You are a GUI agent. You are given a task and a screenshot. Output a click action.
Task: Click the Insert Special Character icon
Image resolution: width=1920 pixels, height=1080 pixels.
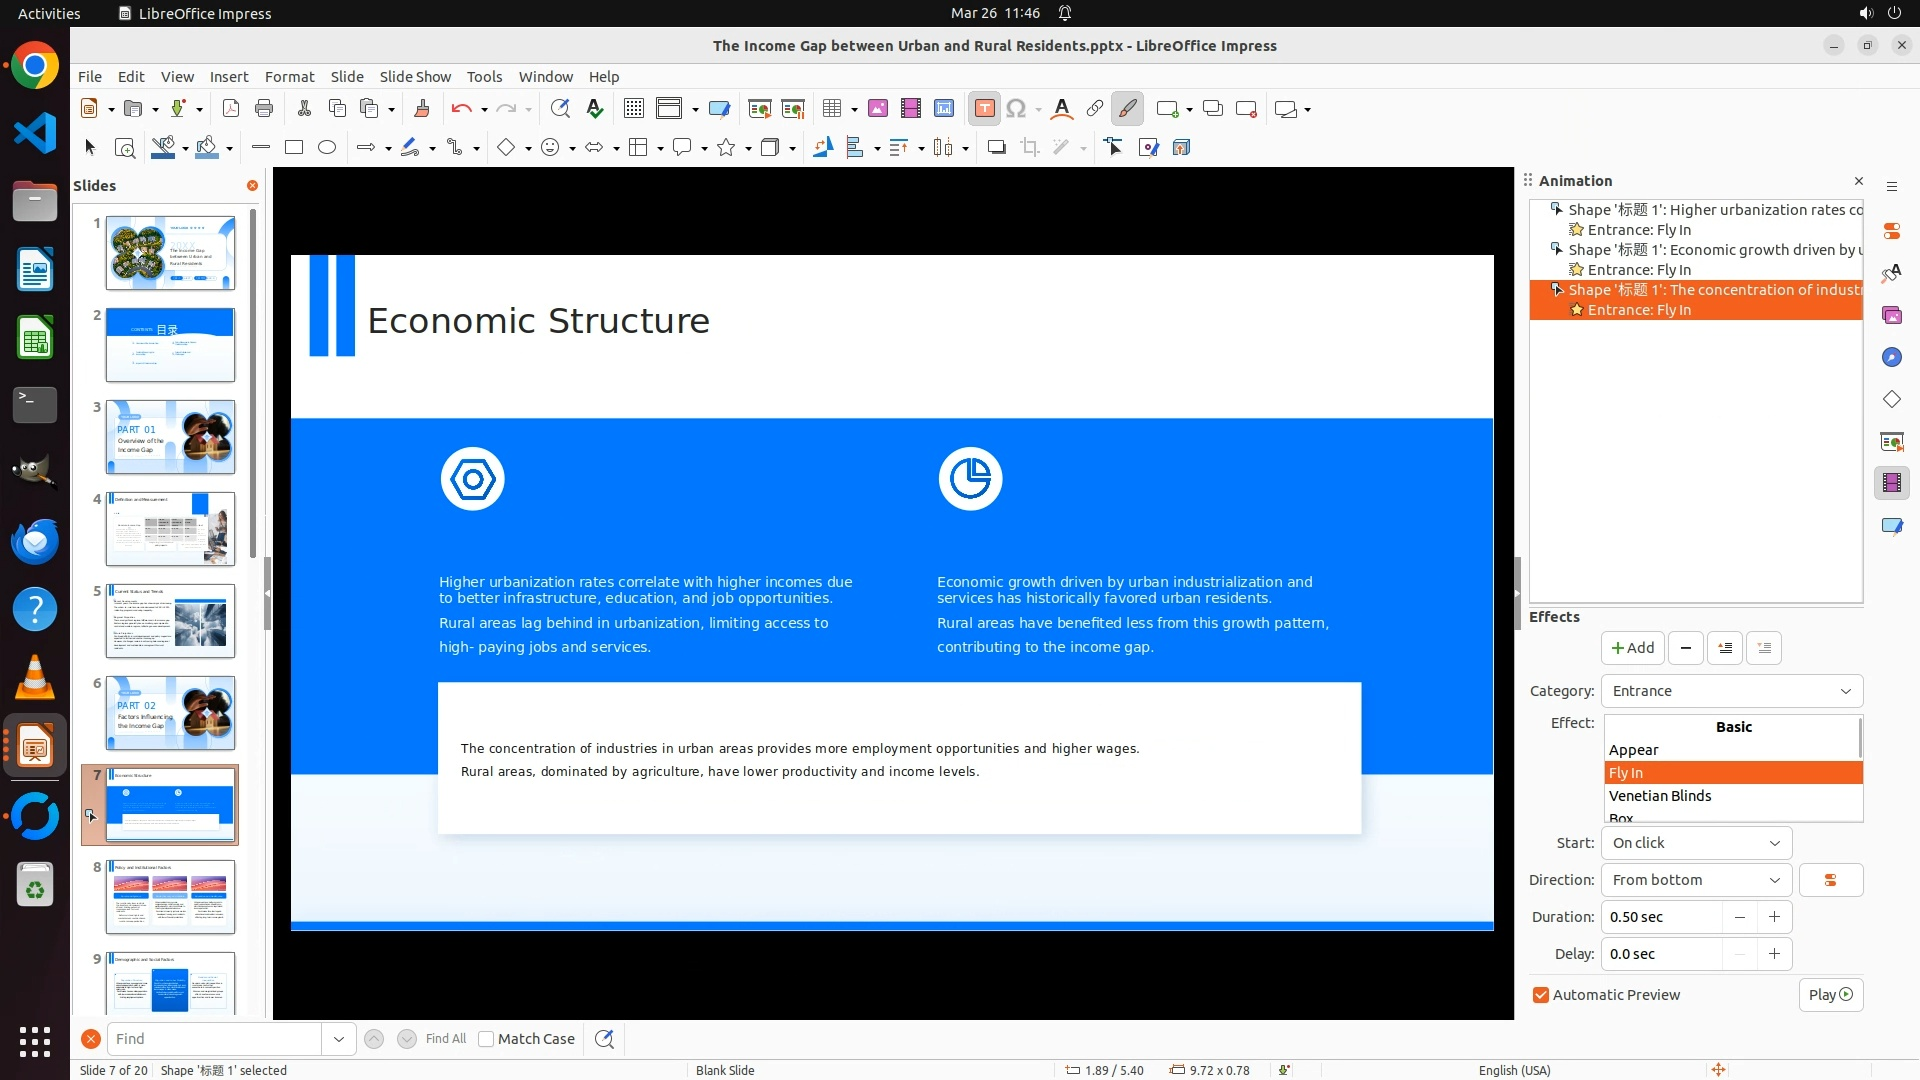click(1016, 109)
